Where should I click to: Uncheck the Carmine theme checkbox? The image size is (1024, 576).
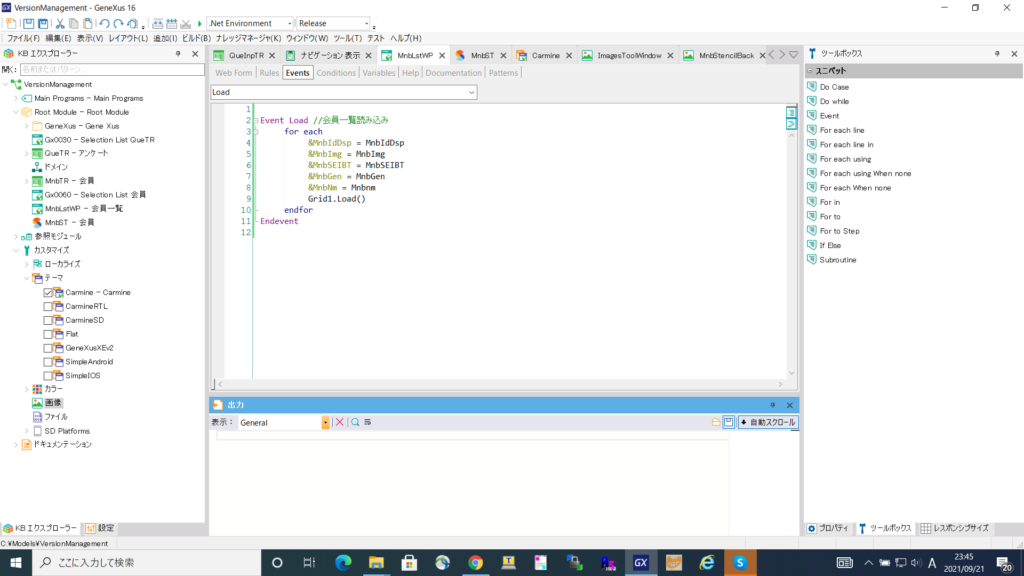(48, 293)
